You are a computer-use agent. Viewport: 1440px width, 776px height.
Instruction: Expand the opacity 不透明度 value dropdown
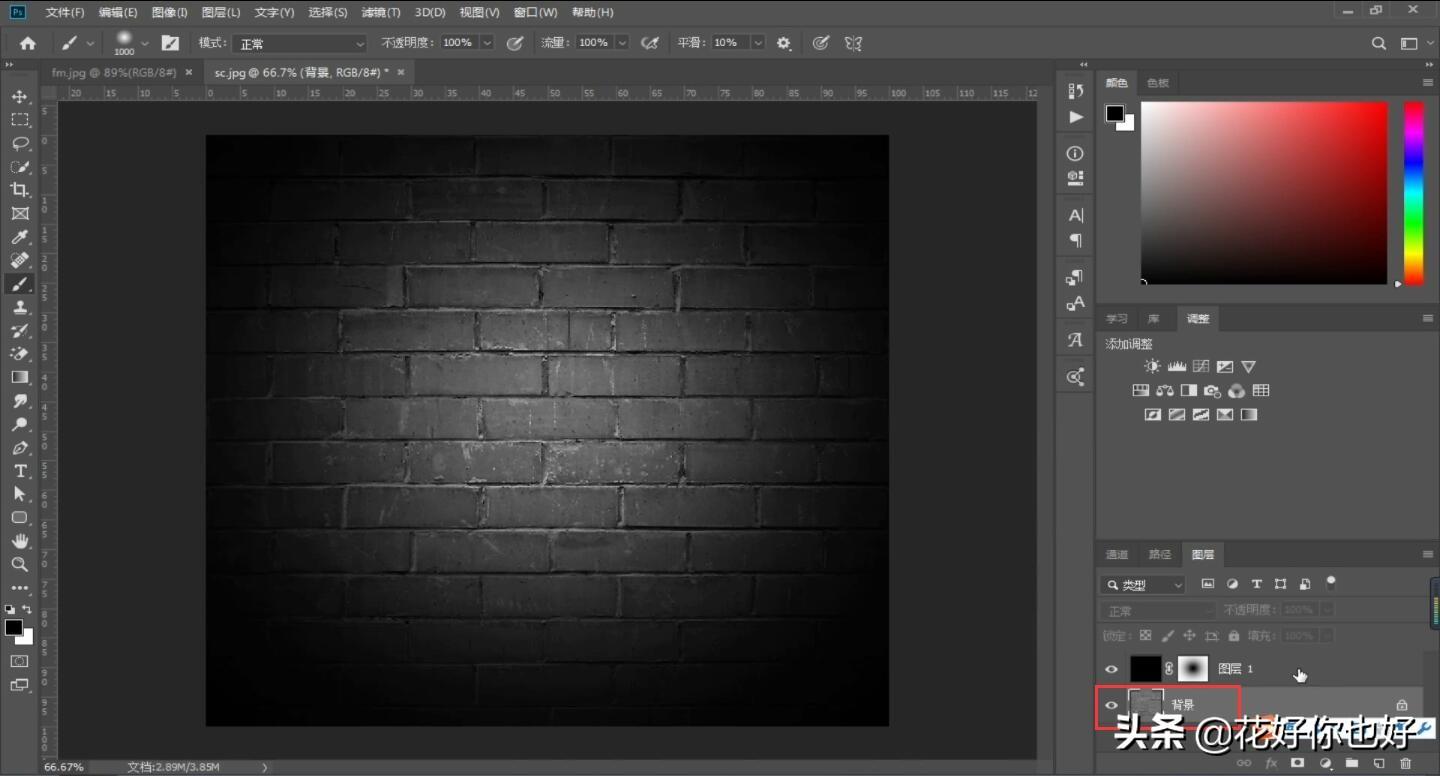[x=487, y=43]
